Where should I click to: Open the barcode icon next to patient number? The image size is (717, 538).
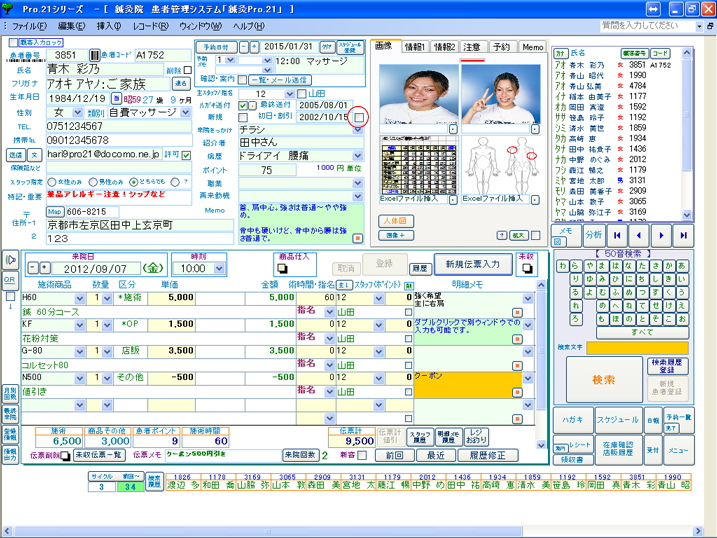coord(94,55)
